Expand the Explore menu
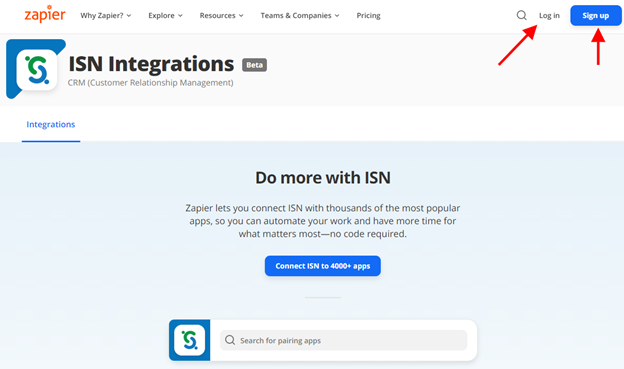Viewport: 624px width, 369px height. (x=166, y=16)
